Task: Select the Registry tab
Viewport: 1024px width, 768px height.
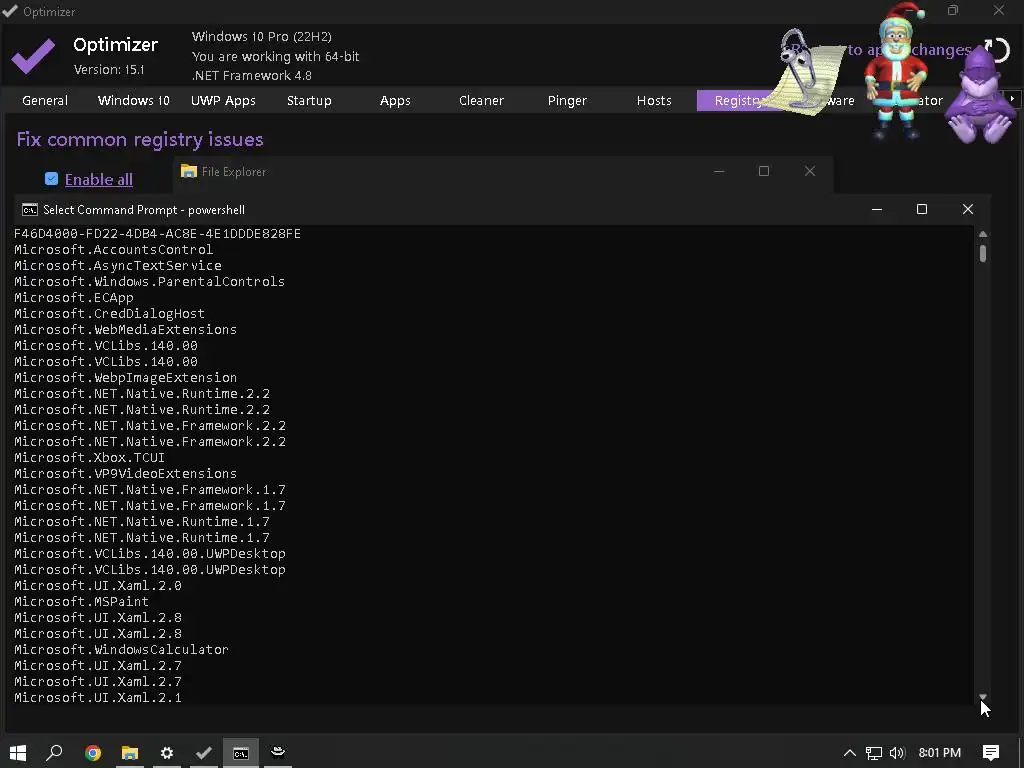Action: pos(737,101)
